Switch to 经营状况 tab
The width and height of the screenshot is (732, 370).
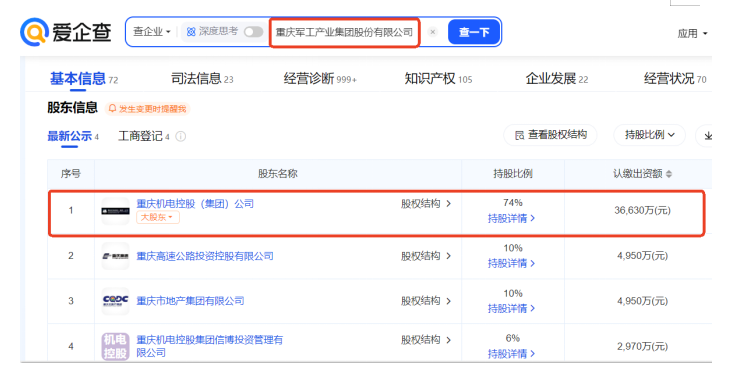click(x=675, y=79)
